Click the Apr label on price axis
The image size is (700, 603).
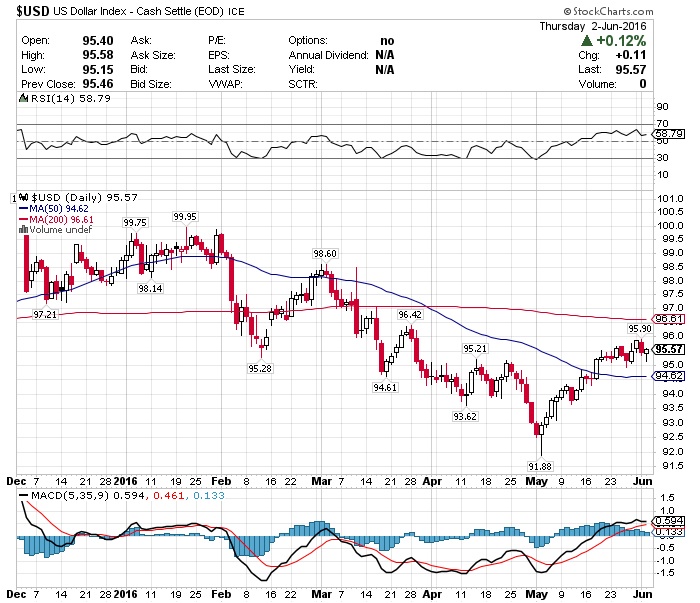432,481
